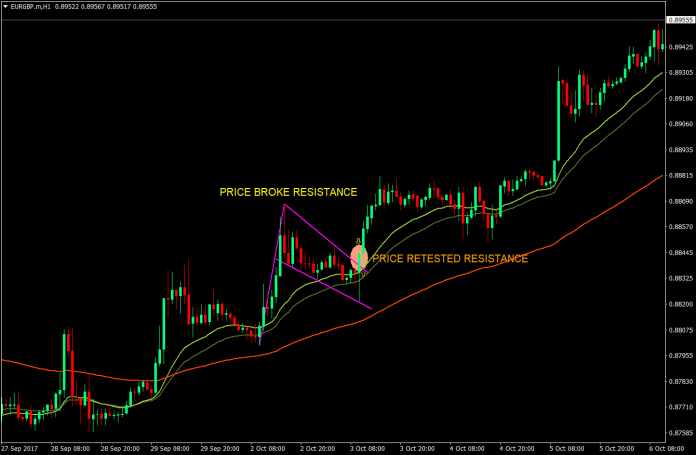696x455 pixels.
Task: Click the 0.88690 price level on axis
Action: point(681,202)
